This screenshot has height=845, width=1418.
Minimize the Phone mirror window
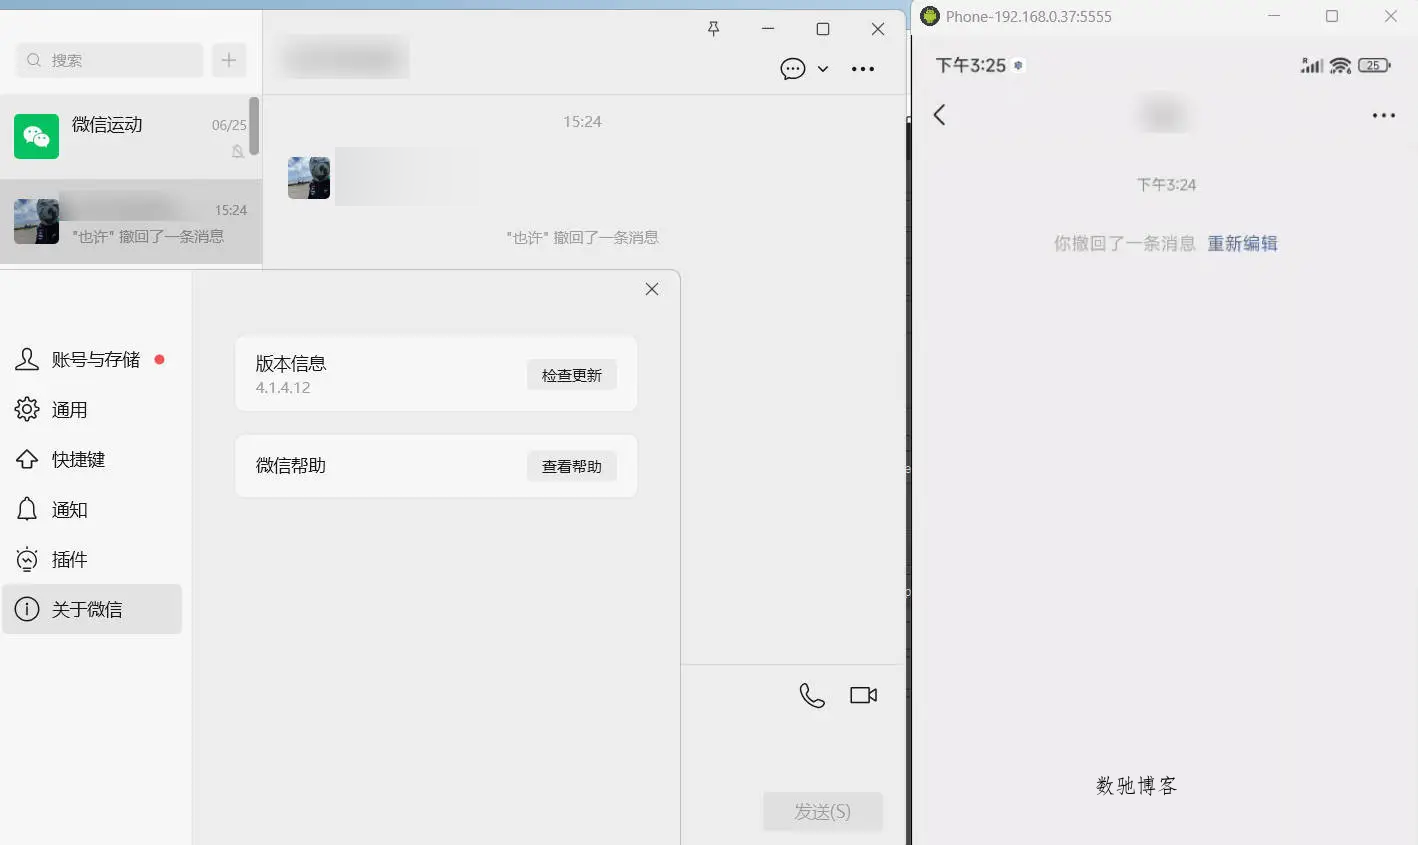1274,16
